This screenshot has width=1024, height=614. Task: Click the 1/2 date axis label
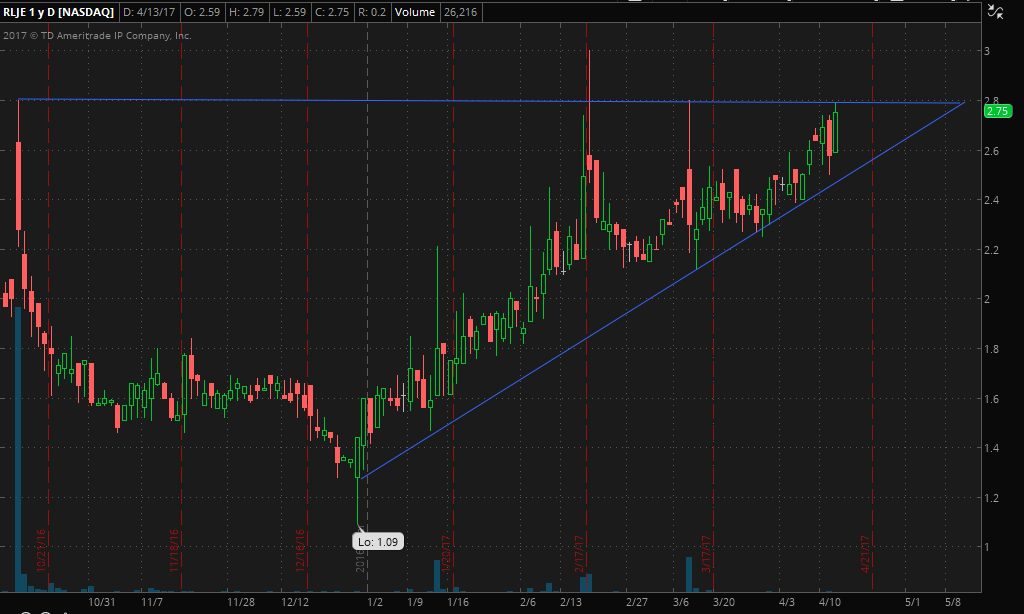[375, 602]
